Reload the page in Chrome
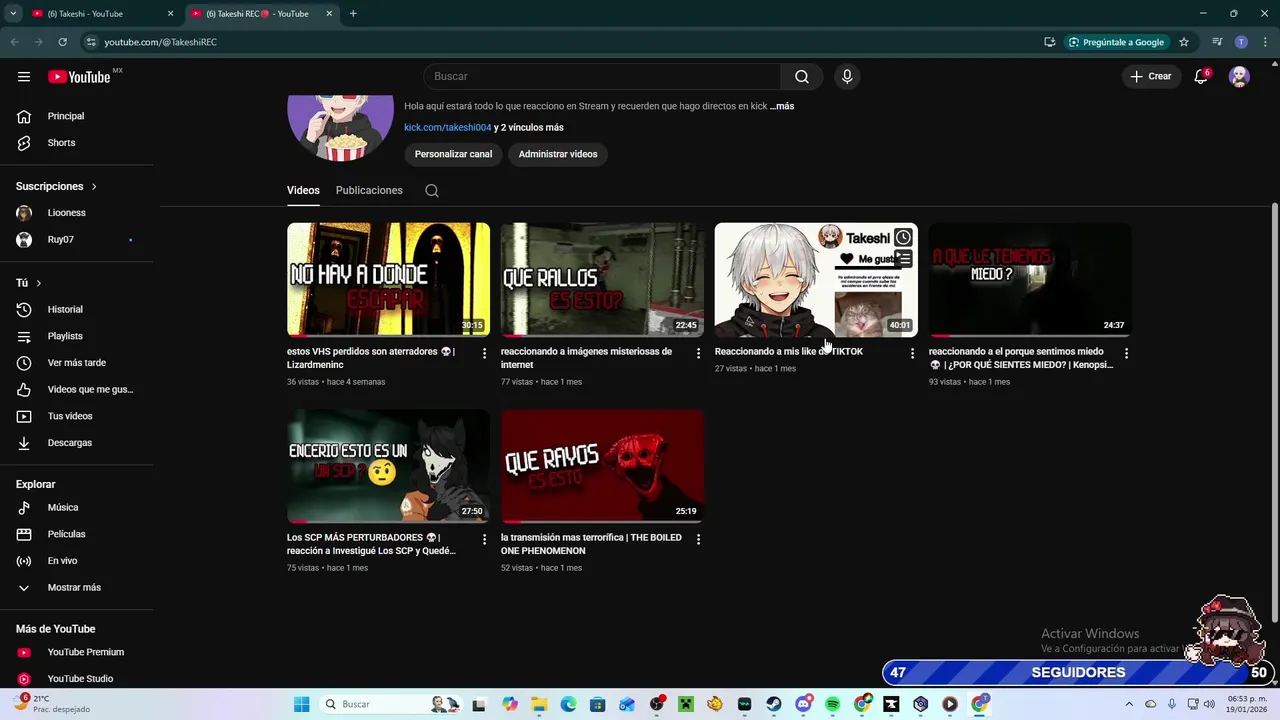1280x720 pixels. [x=62, y=42]
